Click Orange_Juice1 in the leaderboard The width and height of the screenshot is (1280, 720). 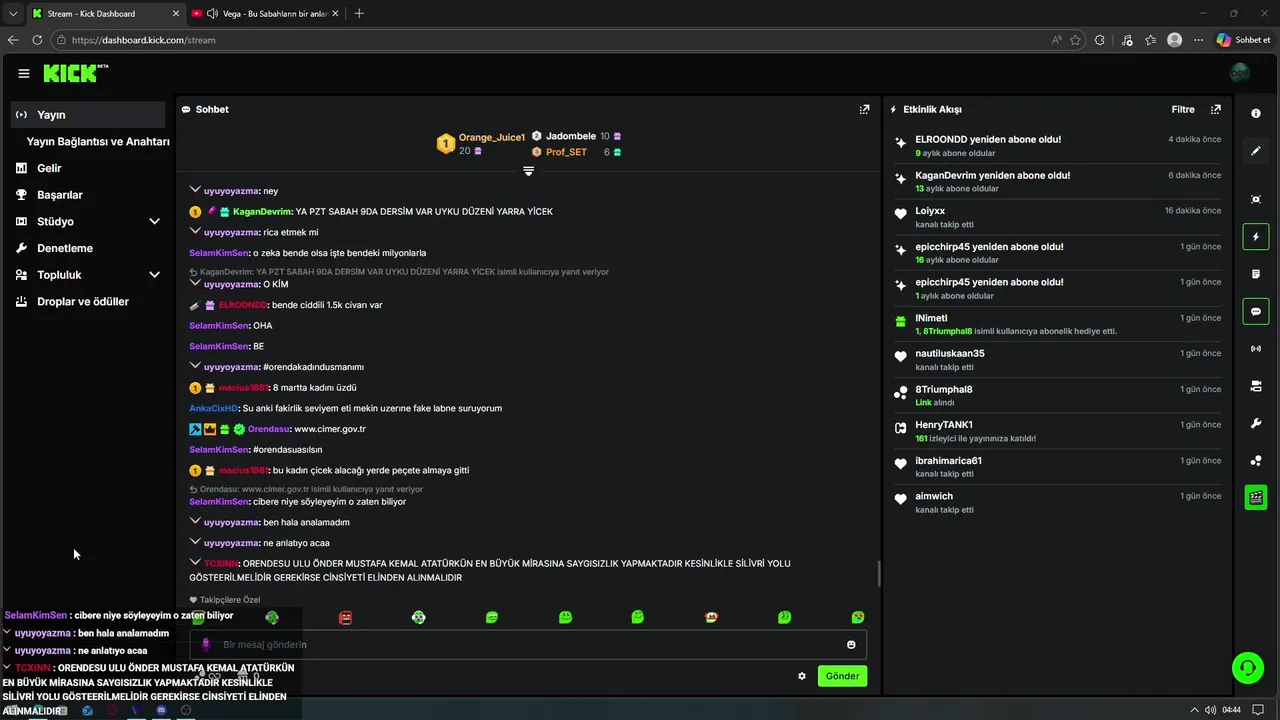(x=492, y=137)
